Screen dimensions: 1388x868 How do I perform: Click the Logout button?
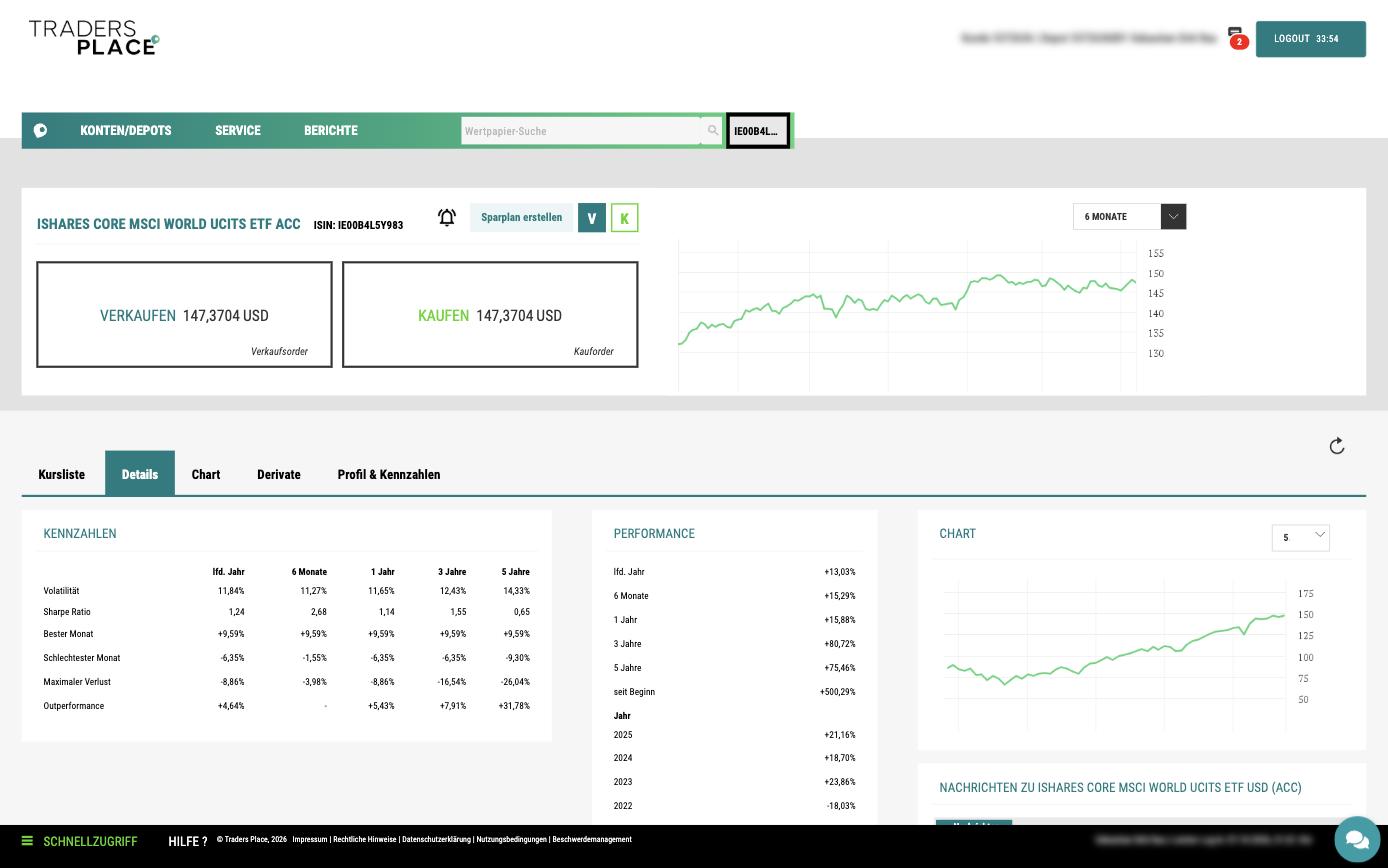[x=1311, y=39]
